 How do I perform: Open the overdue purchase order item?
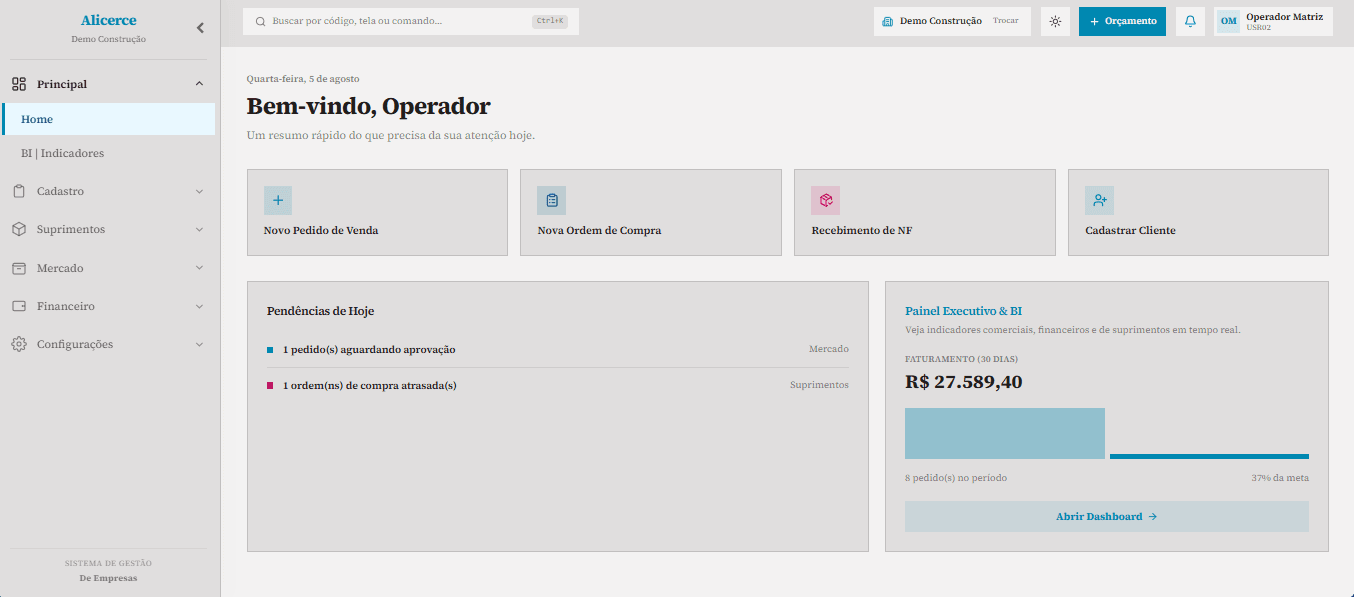(558, 385)
